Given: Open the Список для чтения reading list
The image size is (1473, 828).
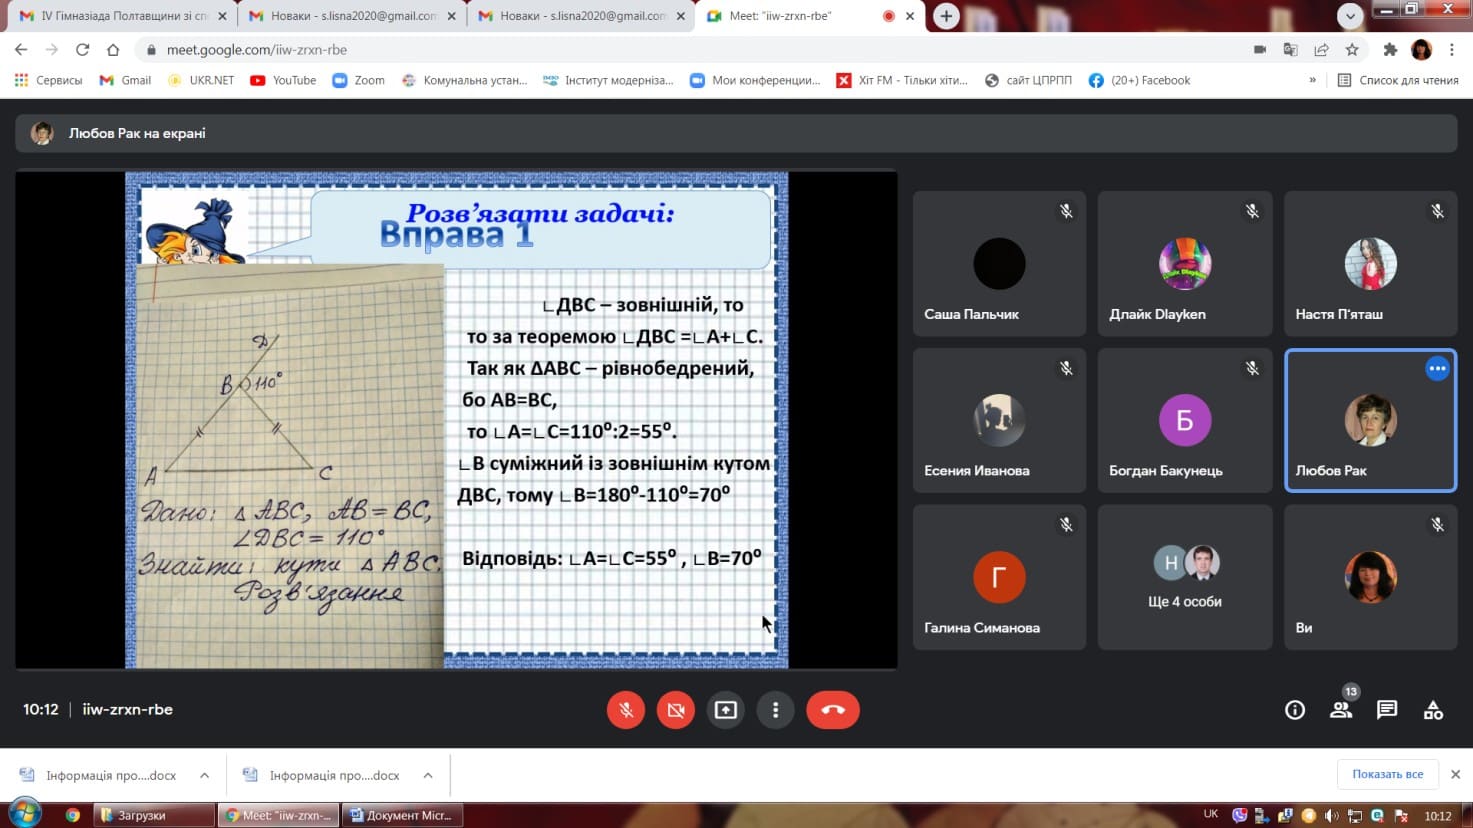Looking at the screenshot, I should click(x=1398, y=80).
